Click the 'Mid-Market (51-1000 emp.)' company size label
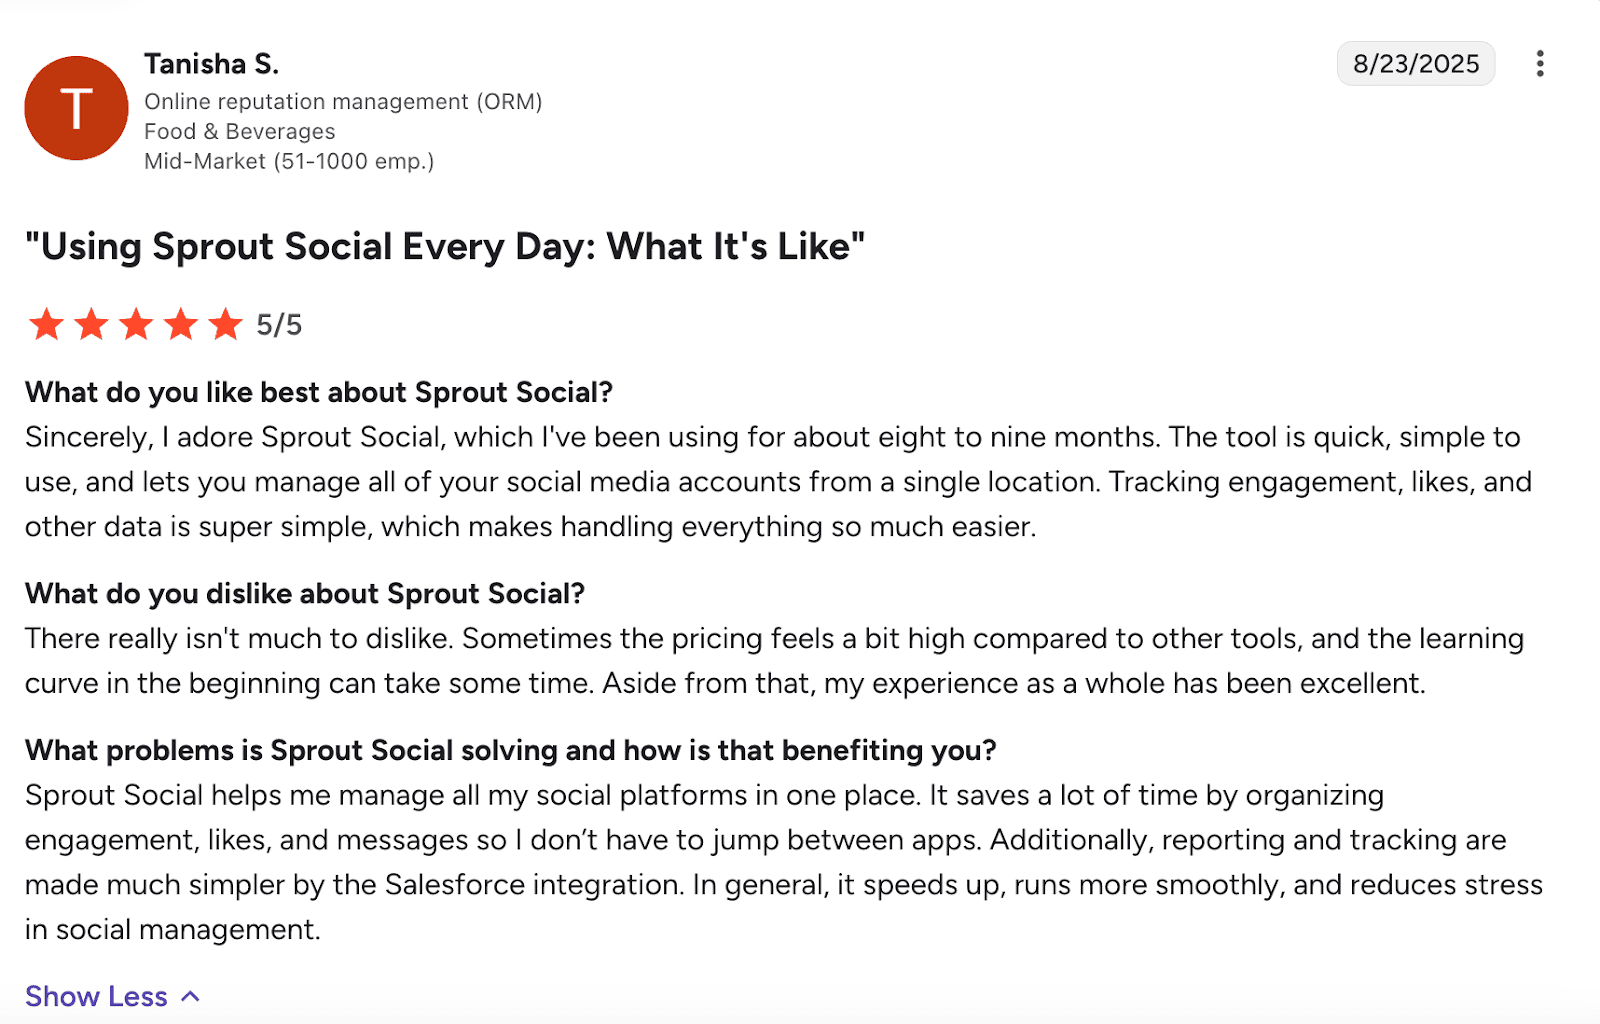The width and height of the screenshot is (1600, 1024). (289, 162)
